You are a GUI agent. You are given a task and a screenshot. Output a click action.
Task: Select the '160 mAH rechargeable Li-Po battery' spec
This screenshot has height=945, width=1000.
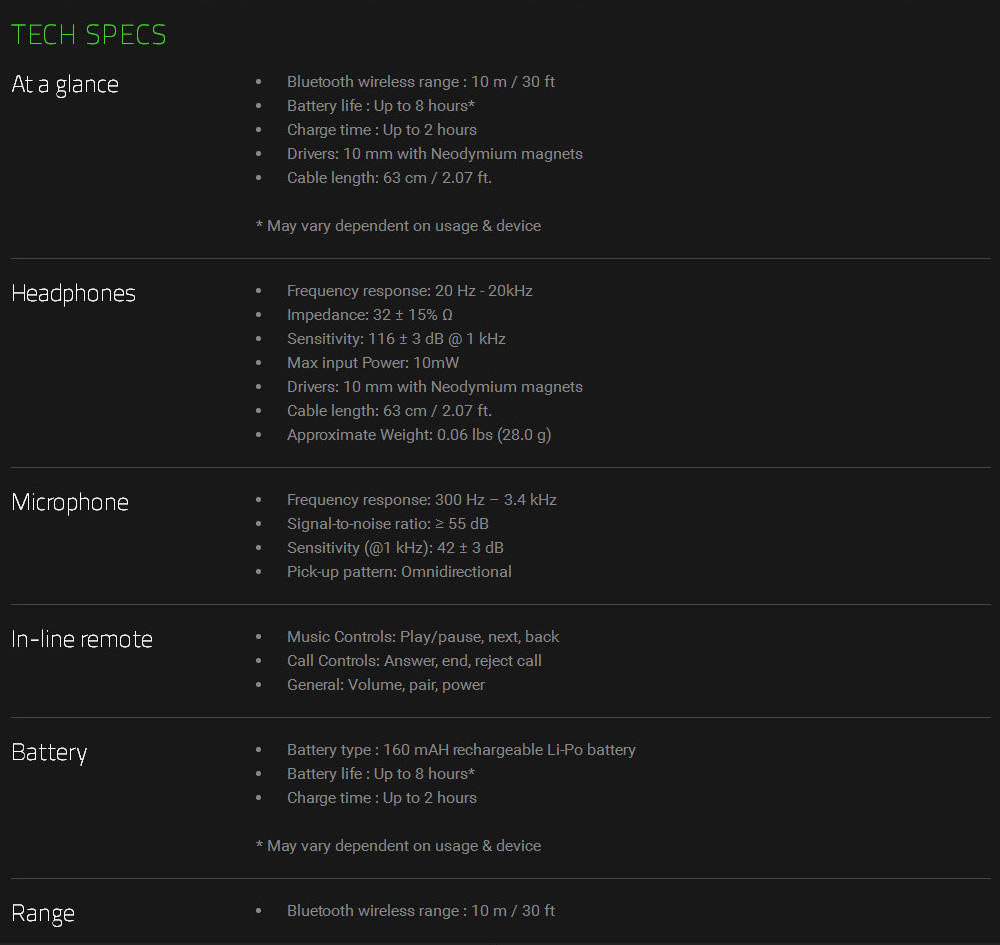pyautogui.click(x=461, y=749)
